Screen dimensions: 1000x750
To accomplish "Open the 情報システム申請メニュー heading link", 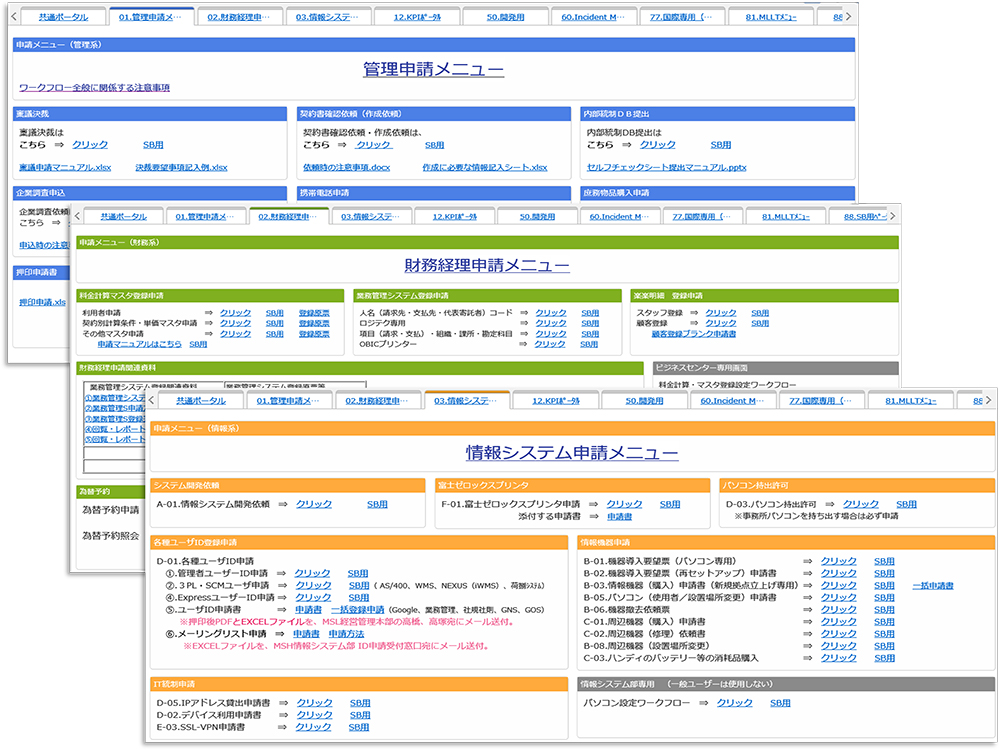I will pos(572,453).
